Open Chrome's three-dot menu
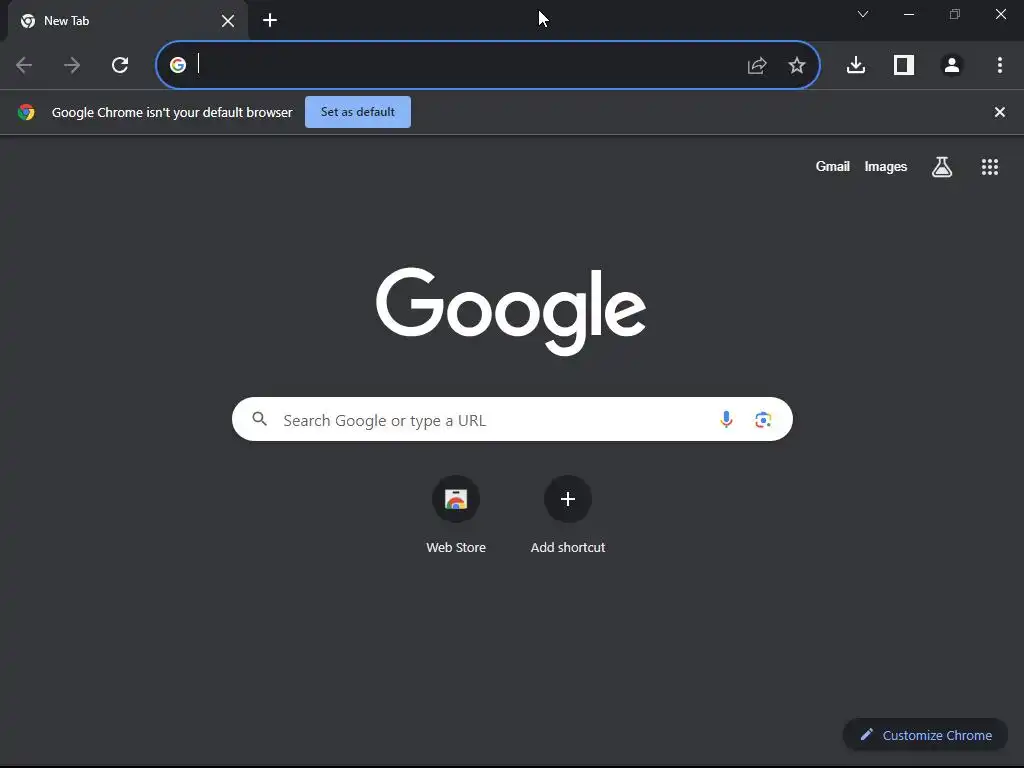1024x768 pixels. tap(1000, 65)
